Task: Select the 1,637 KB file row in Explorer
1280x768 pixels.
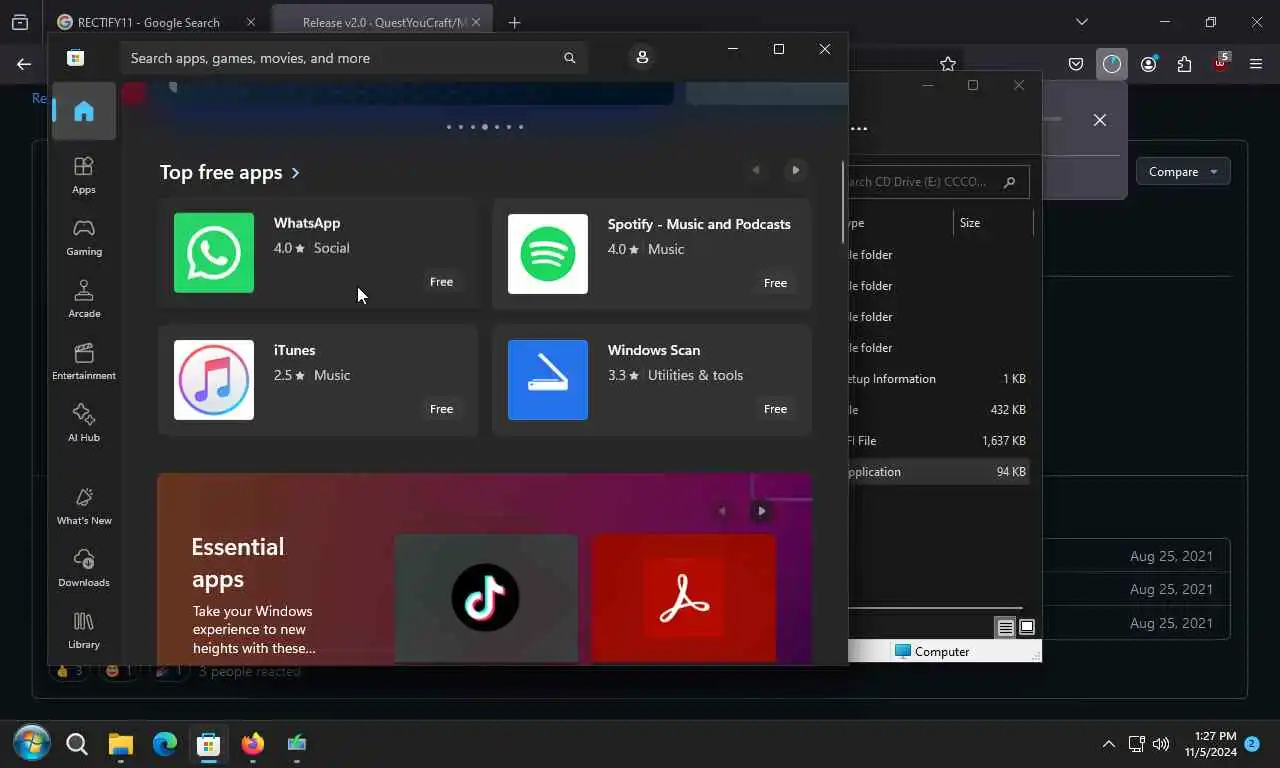Action: click(x=937, y=441)
